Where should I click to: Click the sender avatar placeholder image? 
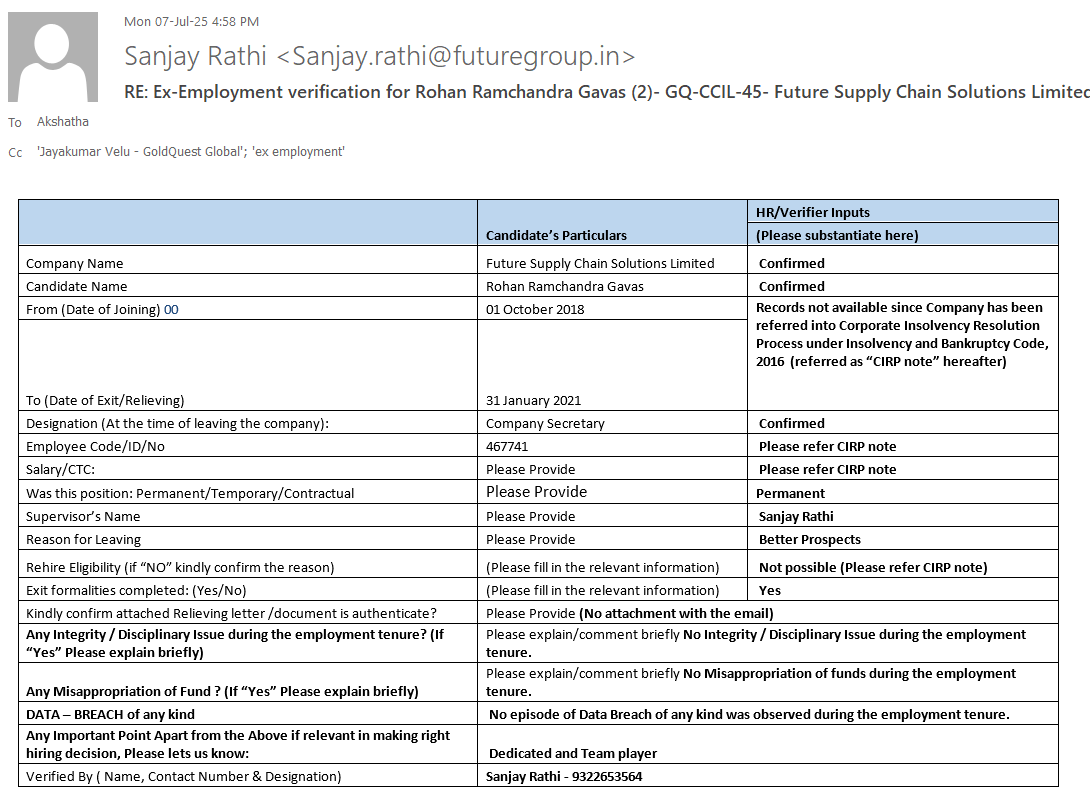tap(53, 57)
